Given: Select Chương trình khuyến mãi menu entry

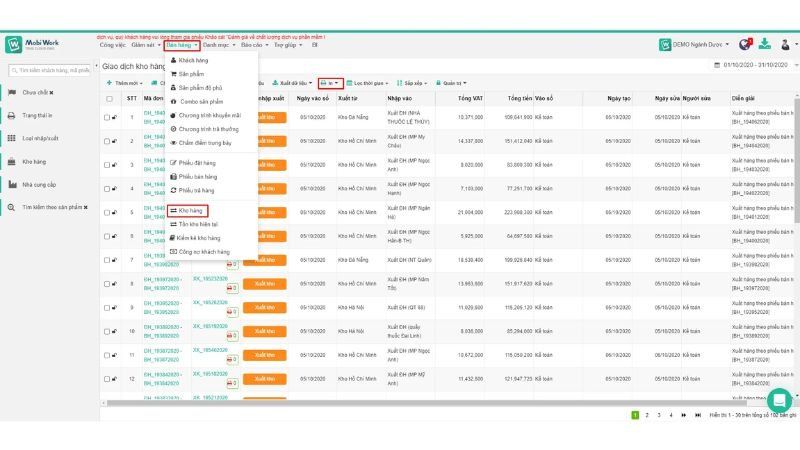Looking at the screenshot, I should (x=211, y=116).
